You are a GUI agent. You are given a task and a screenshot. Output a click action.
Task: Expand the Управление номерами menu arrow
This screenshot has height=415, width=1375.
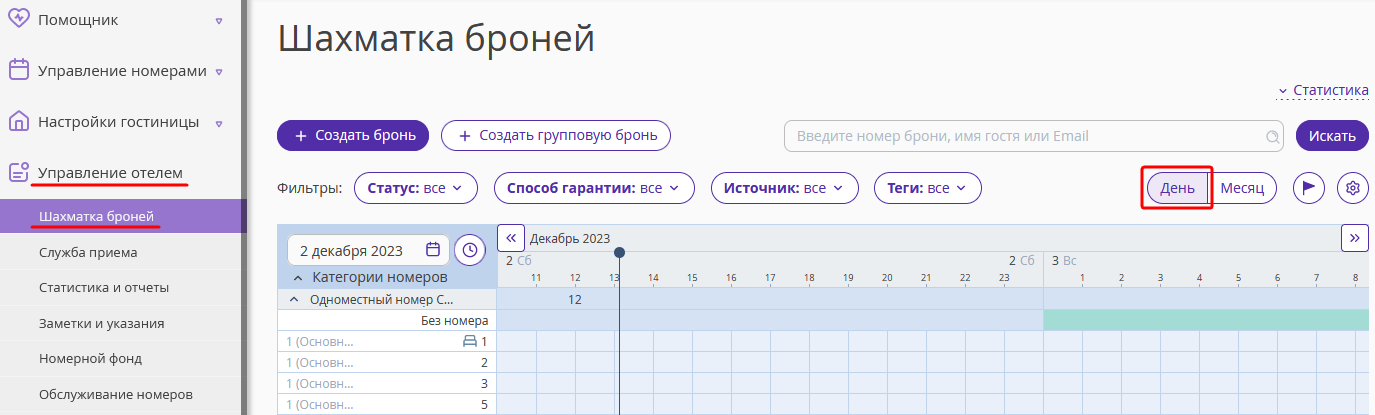(x=218, y=72)
